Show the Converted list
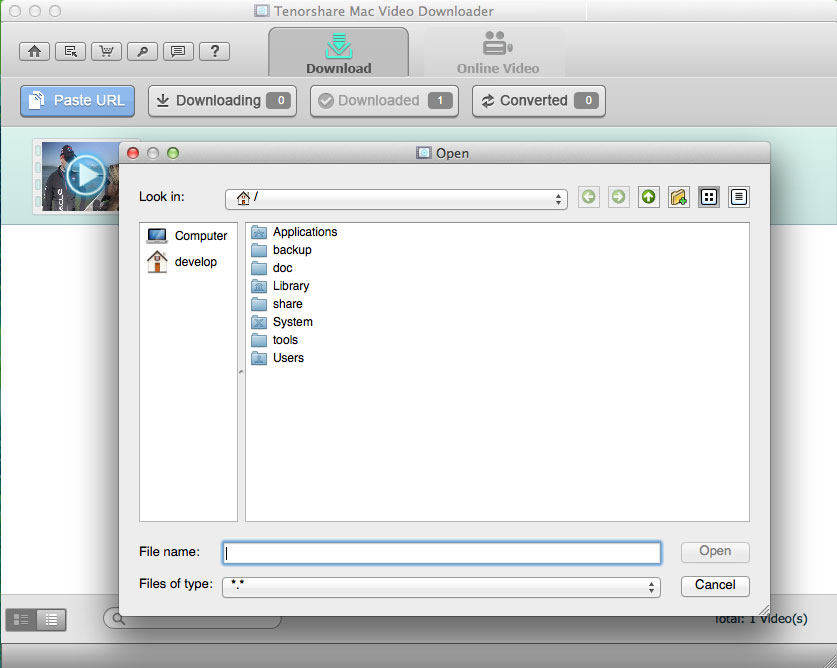Image resolution: width=837 pixels, height=668 pixels. 539,101
